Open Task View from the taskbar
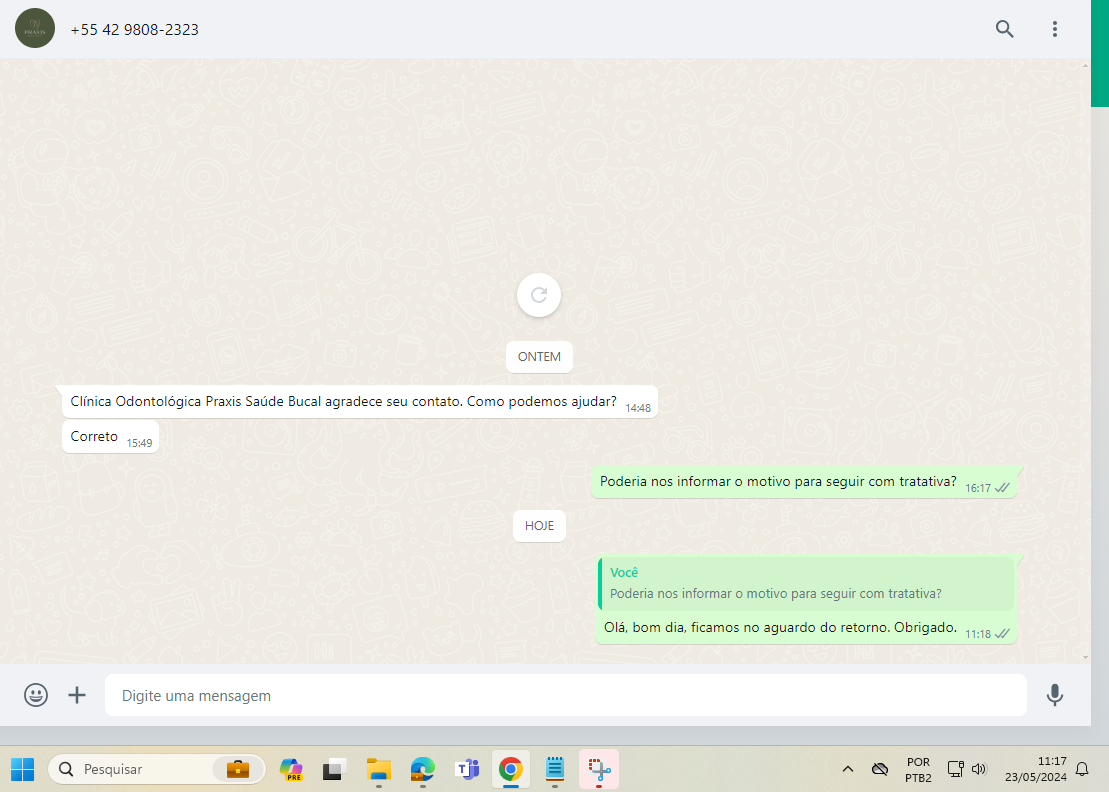 pyautogui.click(x=335, y=769)
